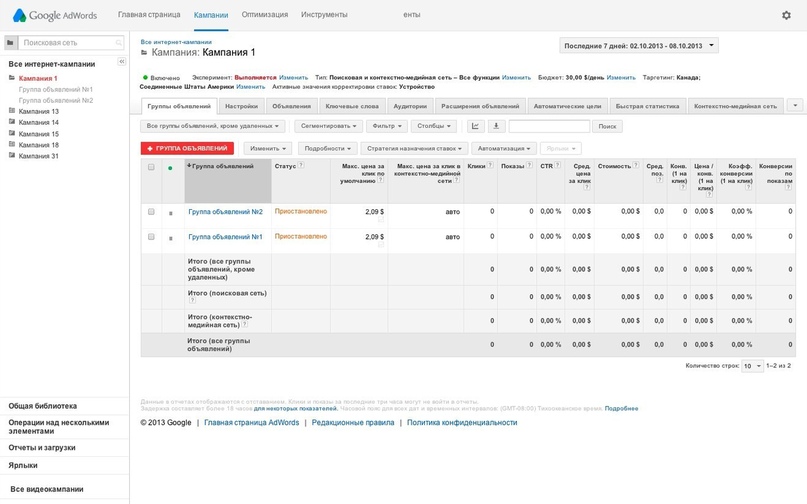Click the icon next to Кампания 18
The width and height of the screenshot is (807, 504).
coord(12,145)
